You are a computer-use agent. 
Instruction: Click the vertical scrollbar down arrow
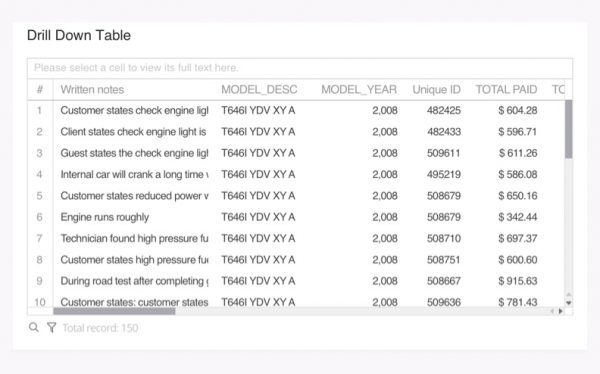[569, 303]
